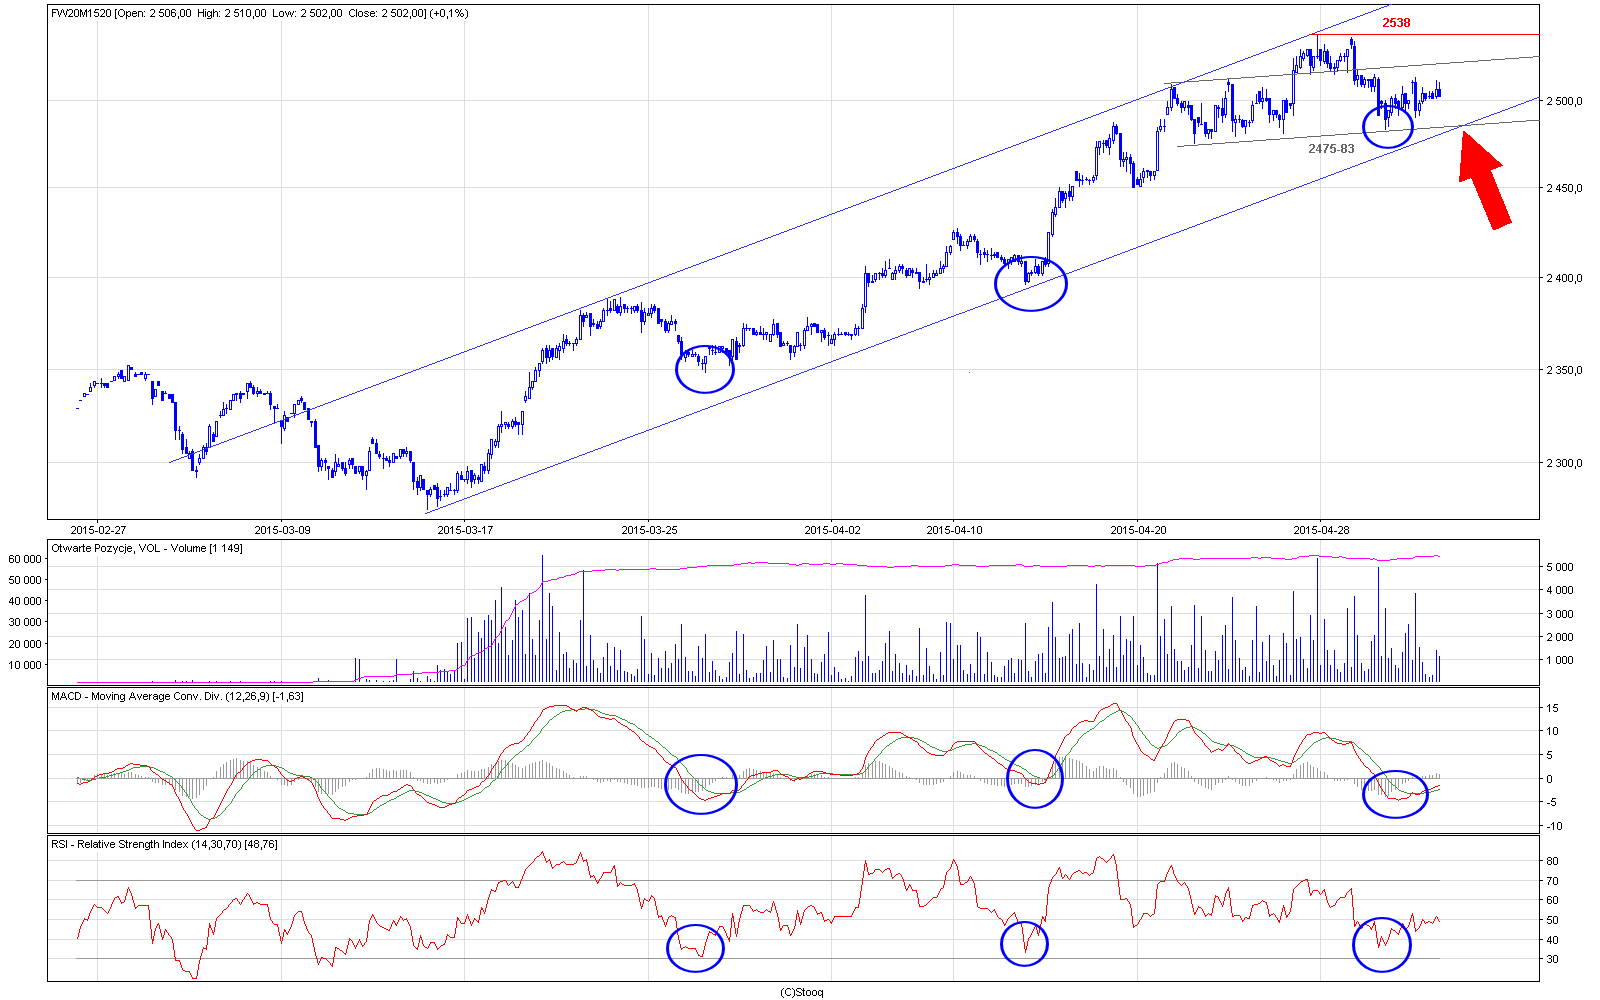Click the 2 300,0 price axis label
The height and width of the screenshot is (1000, 1600).
[x=1564, y=463]
